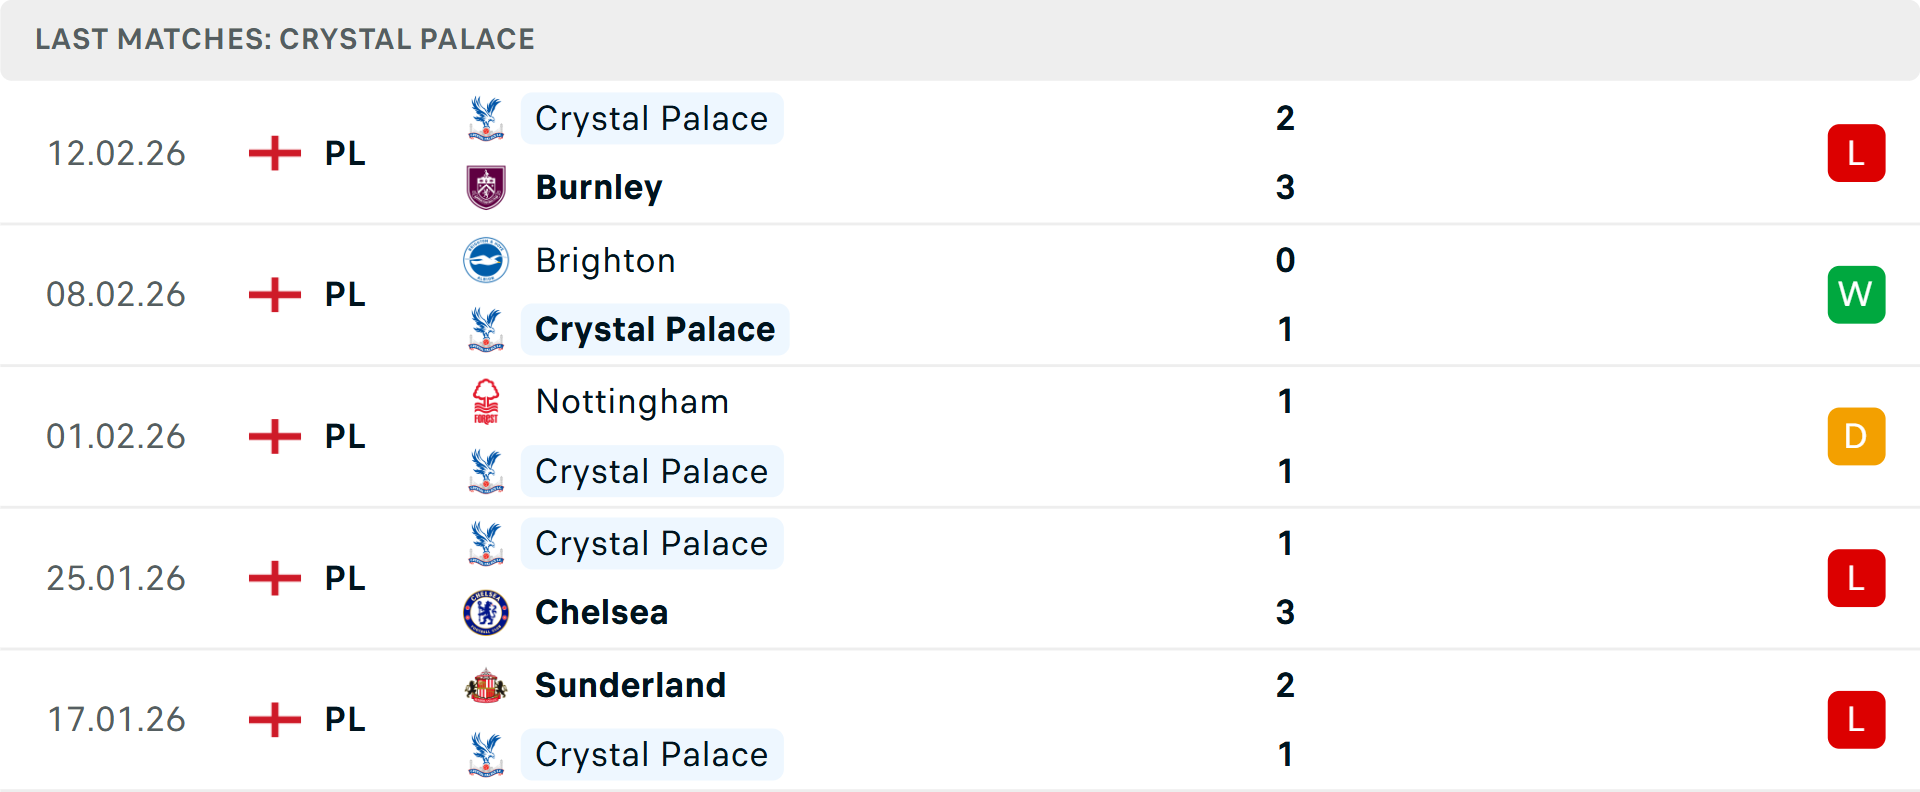Screen dimensions: 1920x792
Task: Click the Brighton seagull crest
Action: (x=486, y=260)
